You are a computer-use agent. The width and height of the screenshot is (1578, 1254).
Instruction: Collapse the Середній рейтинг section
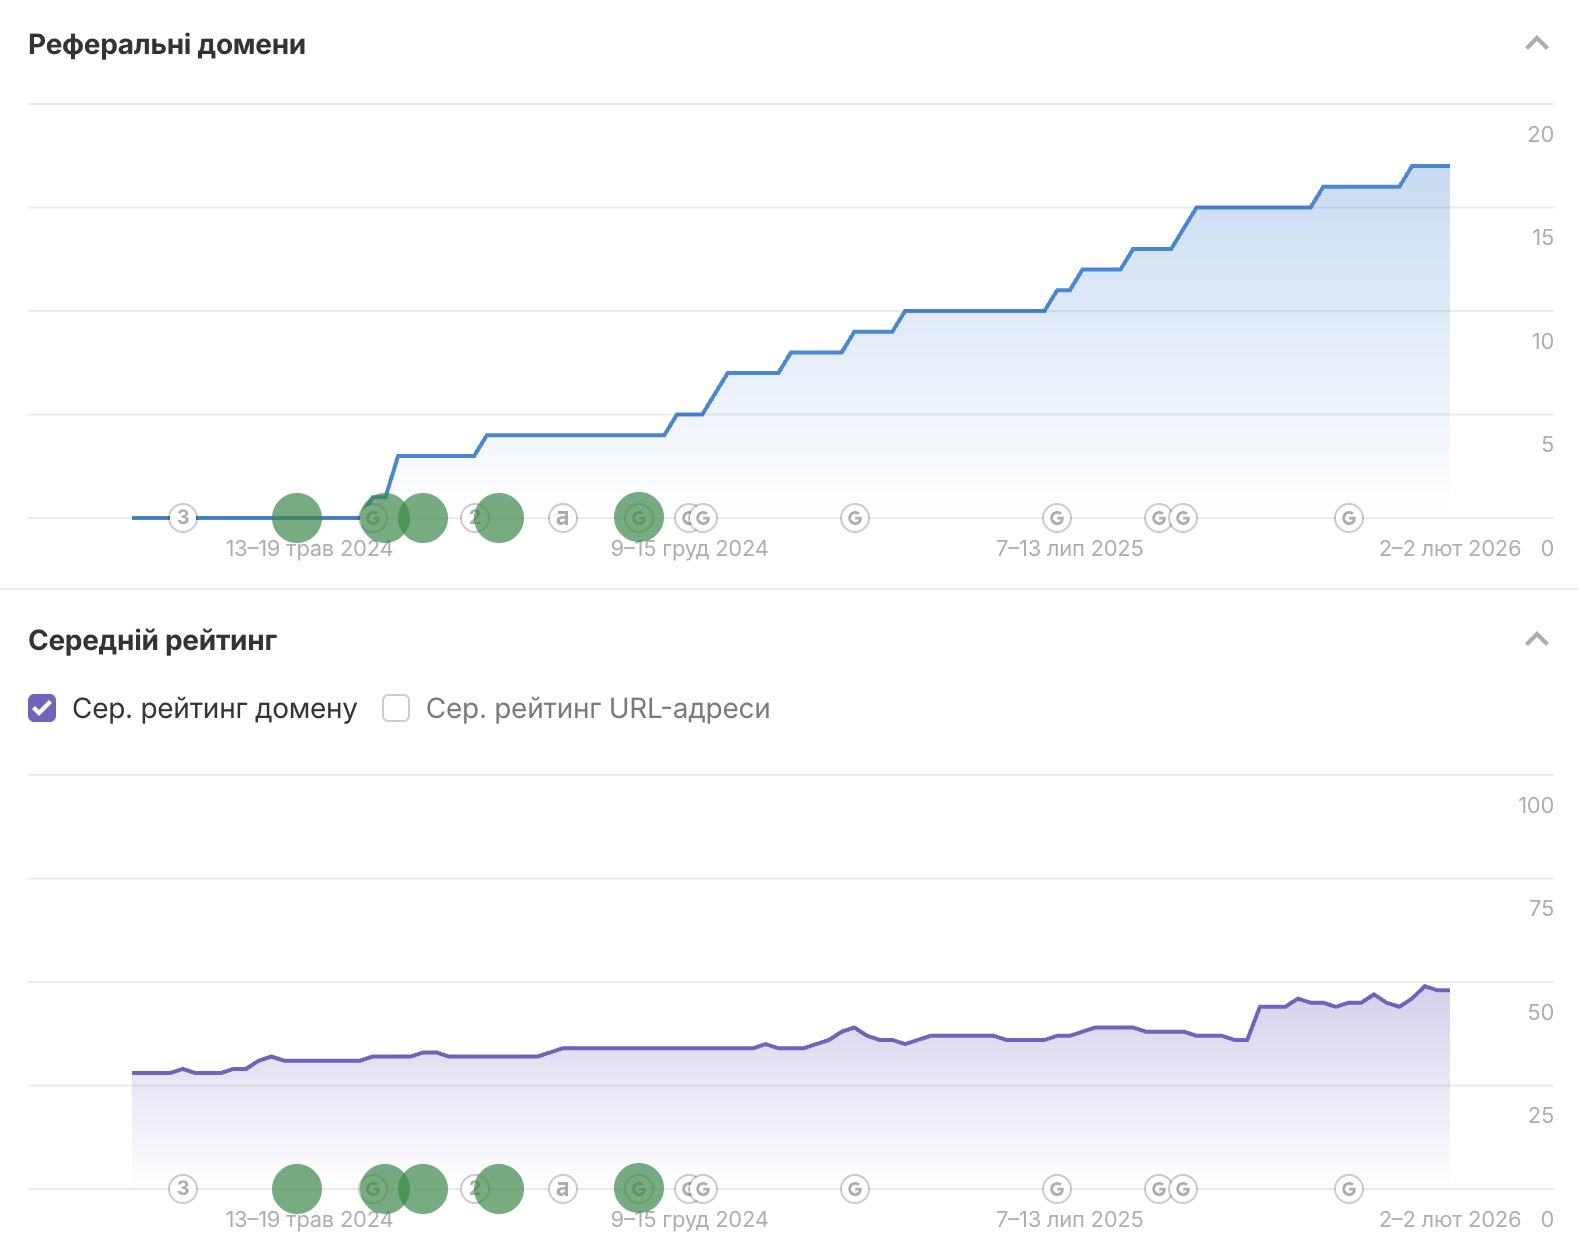[x=1536, y=640]
